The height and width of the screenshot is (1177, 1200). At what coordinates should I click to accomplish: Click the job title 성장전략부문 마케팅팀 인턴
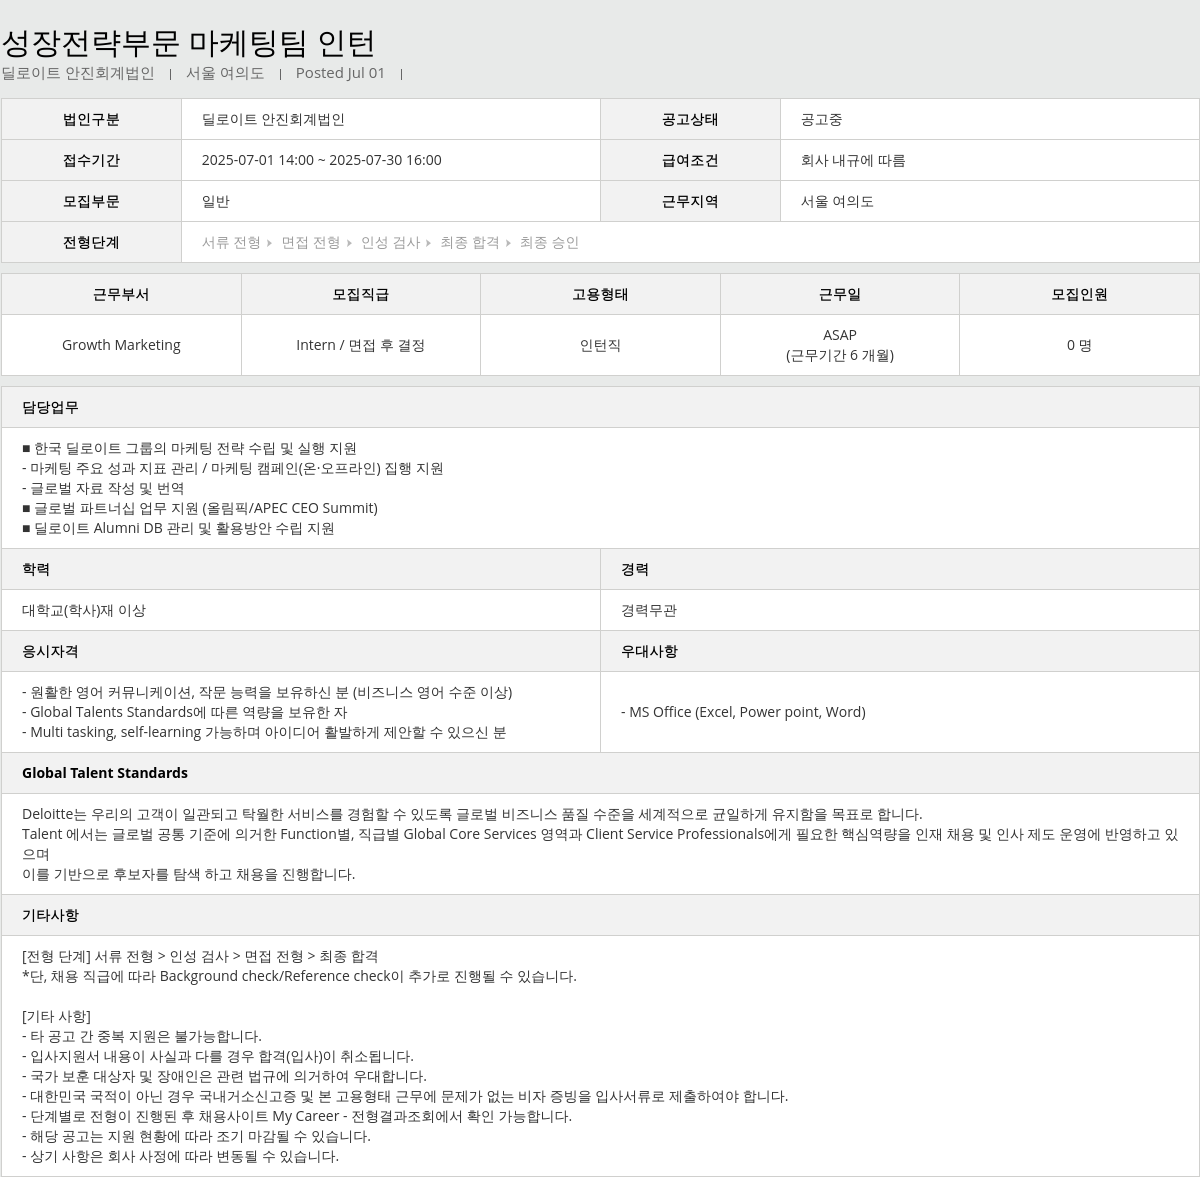pyautogui.click(x=188, y=43)
